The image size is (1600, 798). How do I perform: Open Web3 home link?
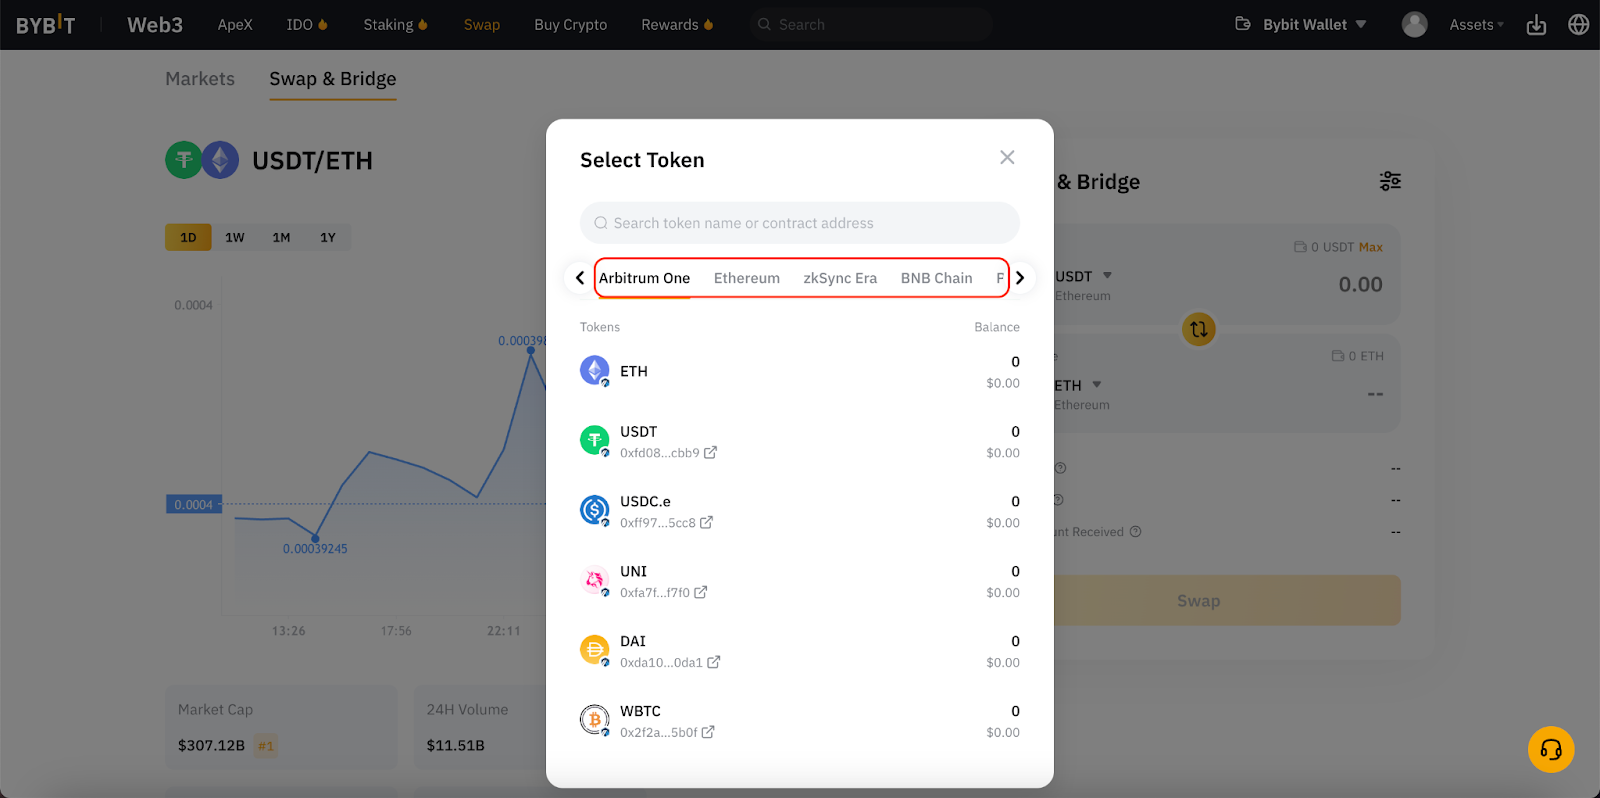point(155,25)
